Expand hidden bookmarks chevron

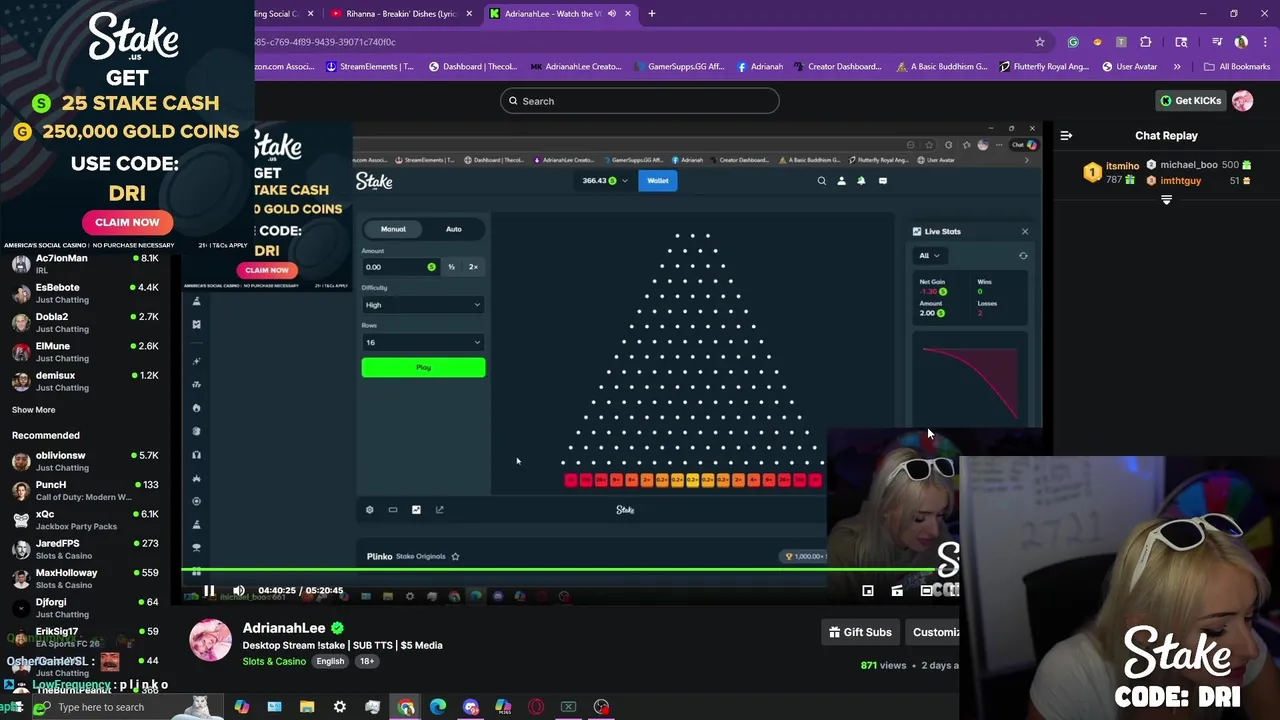pos(1177,67)
